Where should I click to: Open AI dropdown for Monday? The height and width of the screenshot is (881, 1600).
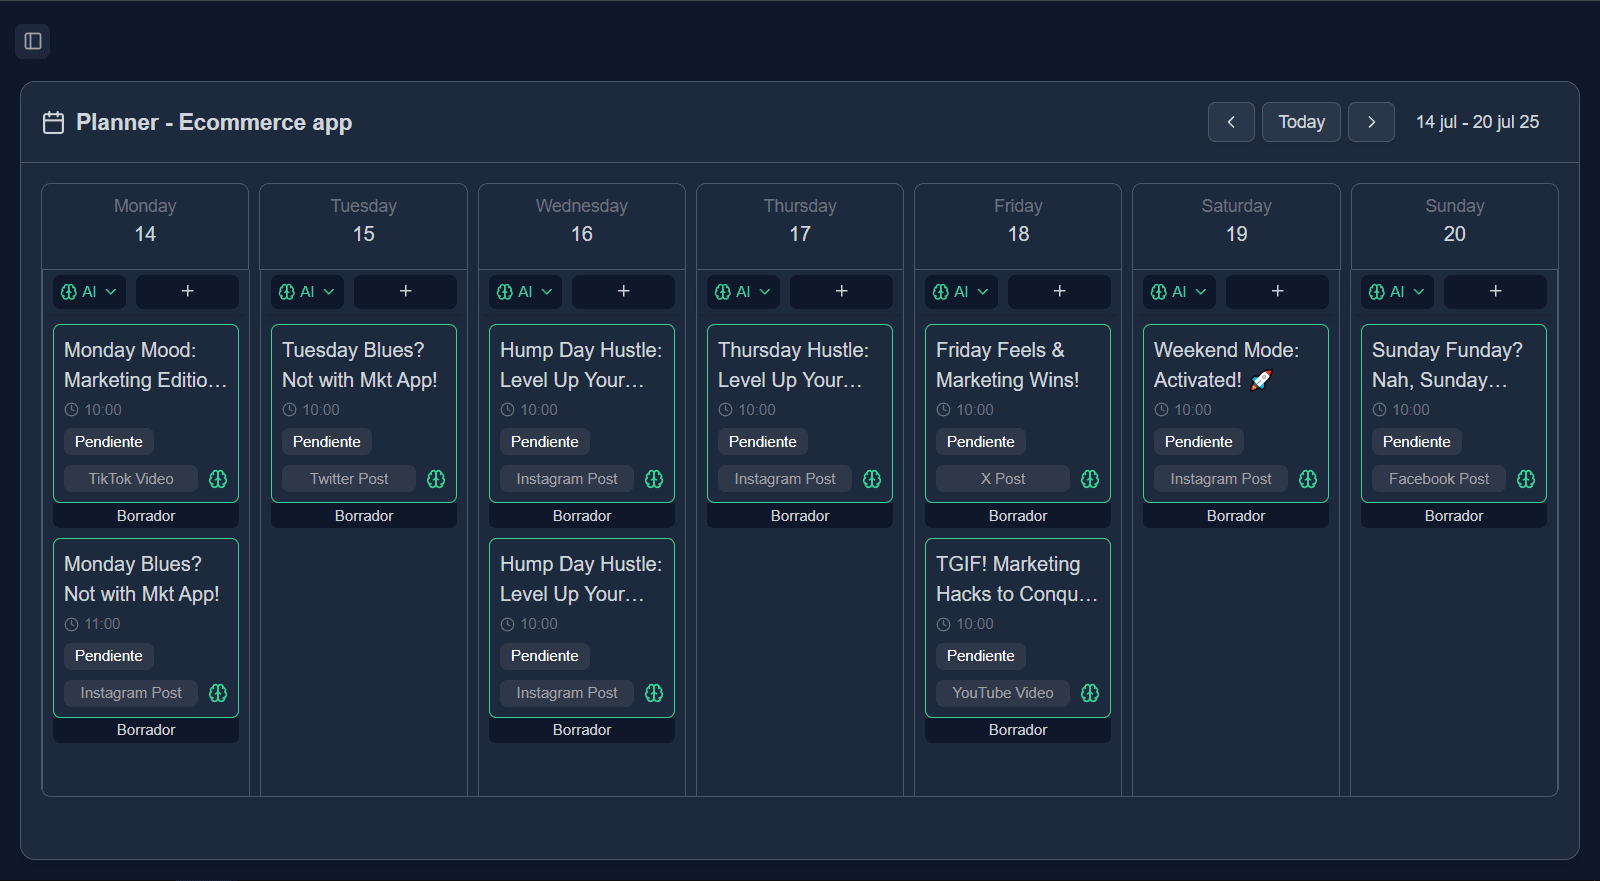[x=89, y=292]
